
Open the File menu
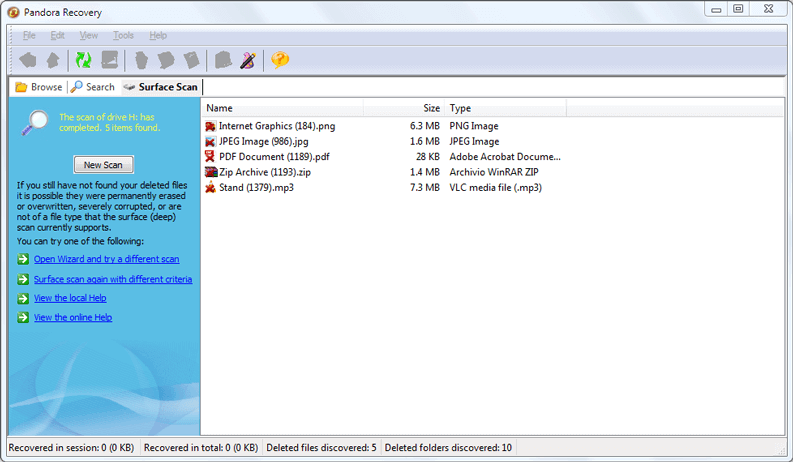click(29, 35)
